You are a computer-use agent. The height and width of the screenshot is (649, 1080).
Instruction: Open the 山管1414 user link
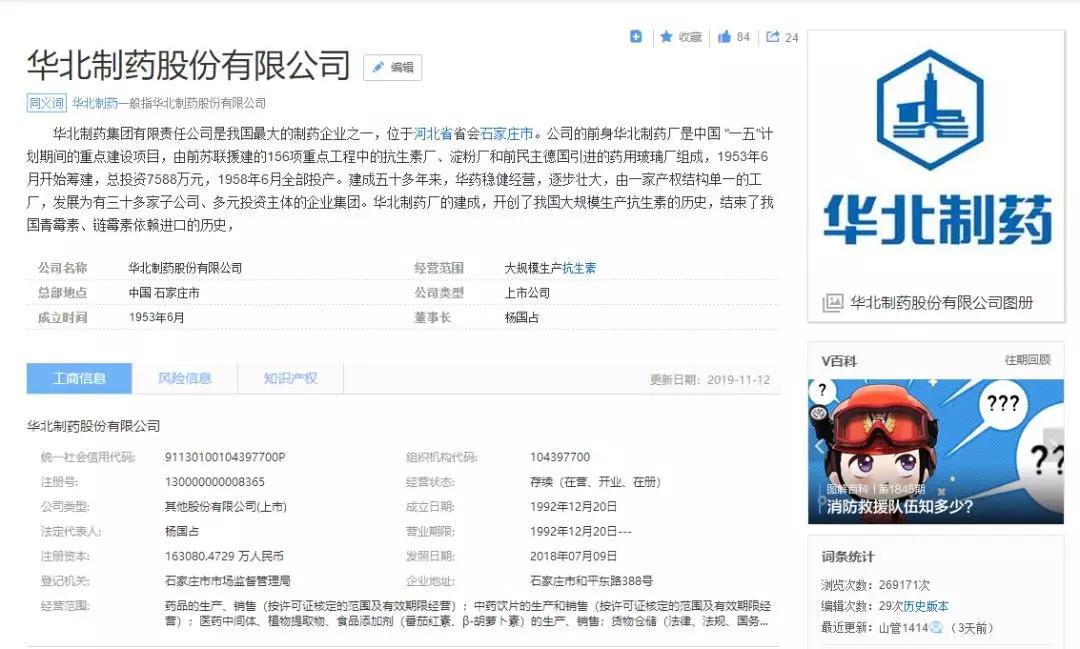pos(903,628)
